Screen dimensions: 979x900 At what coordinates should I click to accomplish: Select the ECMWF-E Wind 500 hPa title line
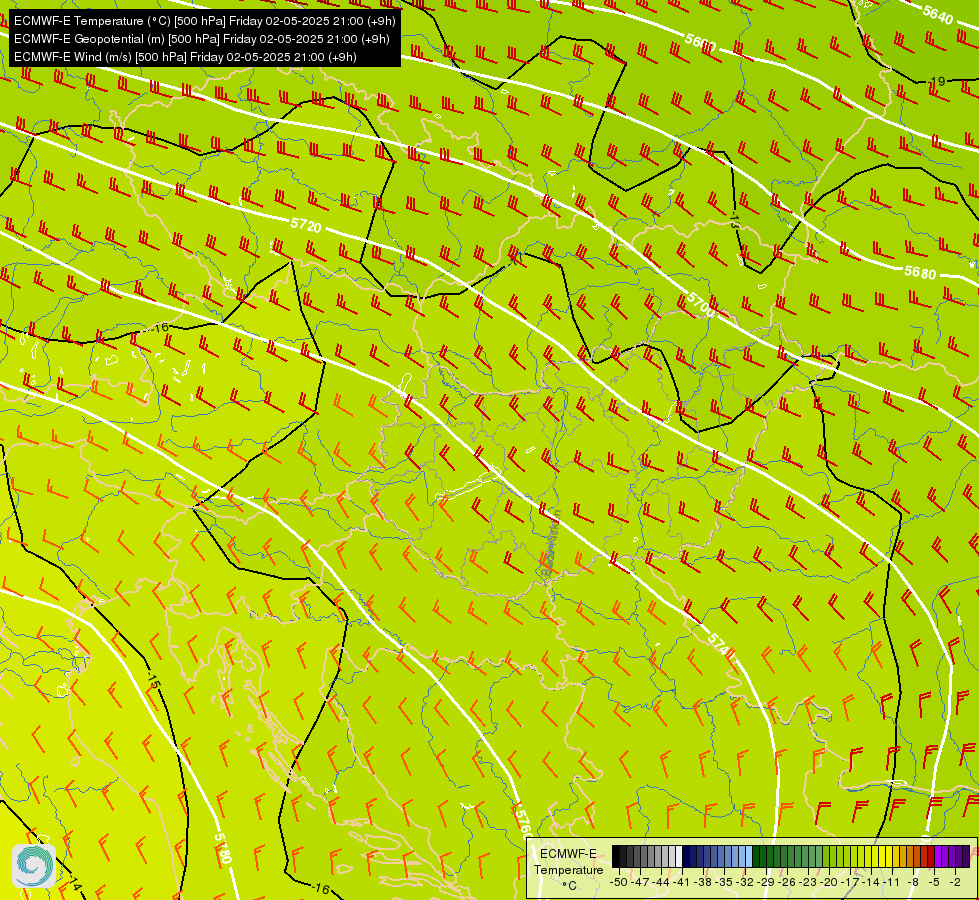pos(185,57)
